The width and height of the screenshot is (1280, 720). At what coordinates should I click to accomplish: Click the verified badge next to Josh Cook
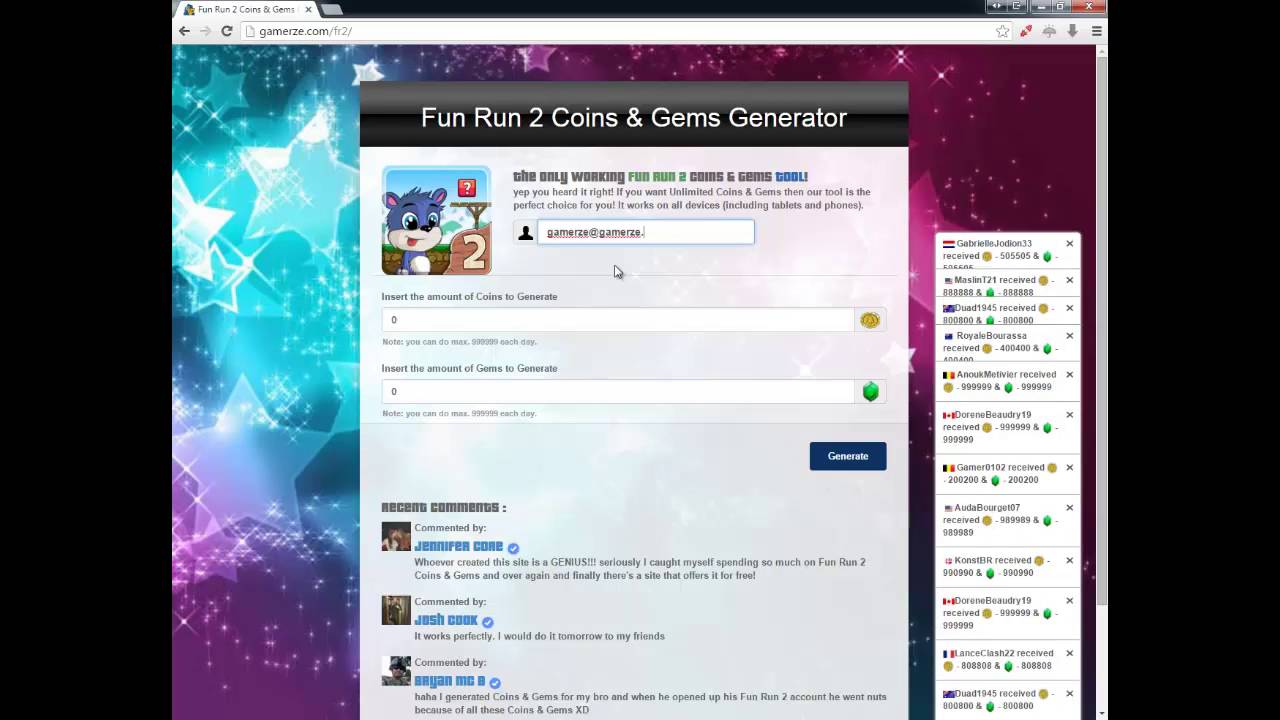[488, 622]
